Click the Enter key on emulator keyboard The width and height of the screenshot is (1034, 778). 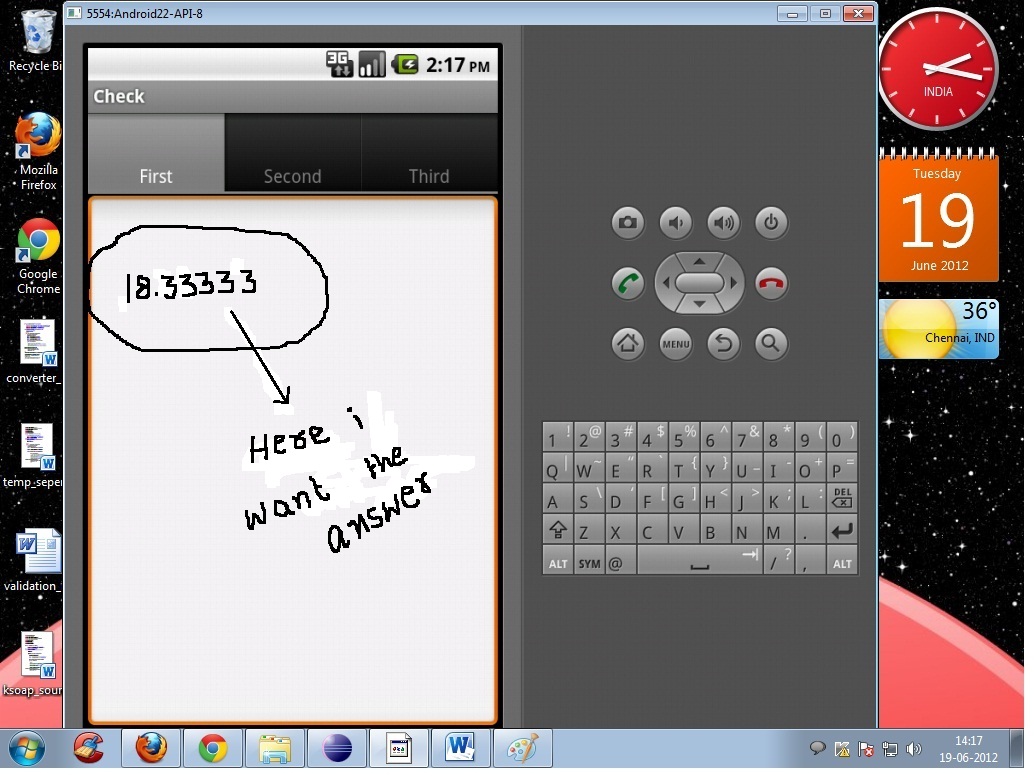pyautogui.click(x=842, y=530)
